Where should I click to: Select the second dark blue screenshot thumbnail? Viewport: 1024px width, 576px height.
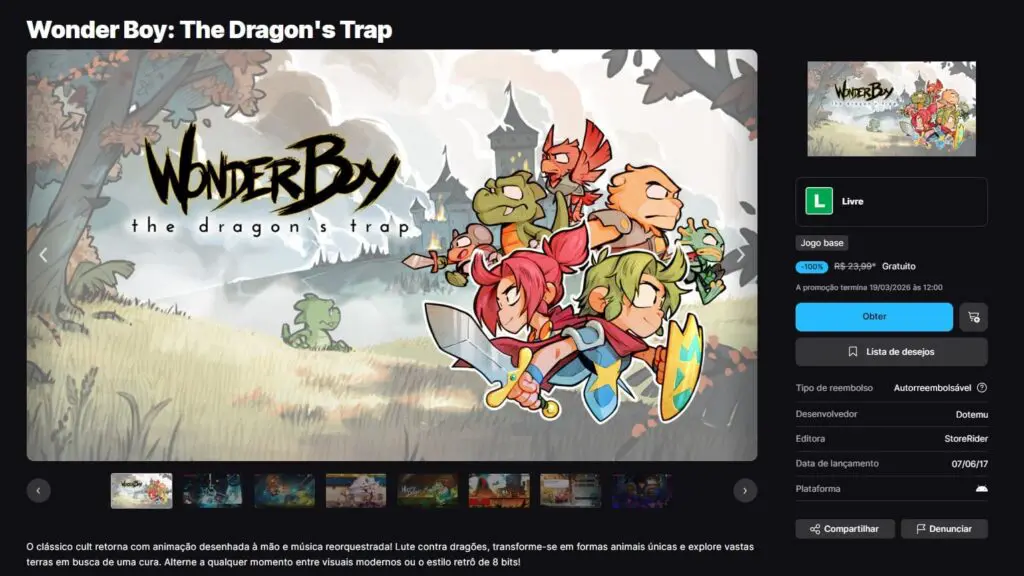click(x=213, y=491)
